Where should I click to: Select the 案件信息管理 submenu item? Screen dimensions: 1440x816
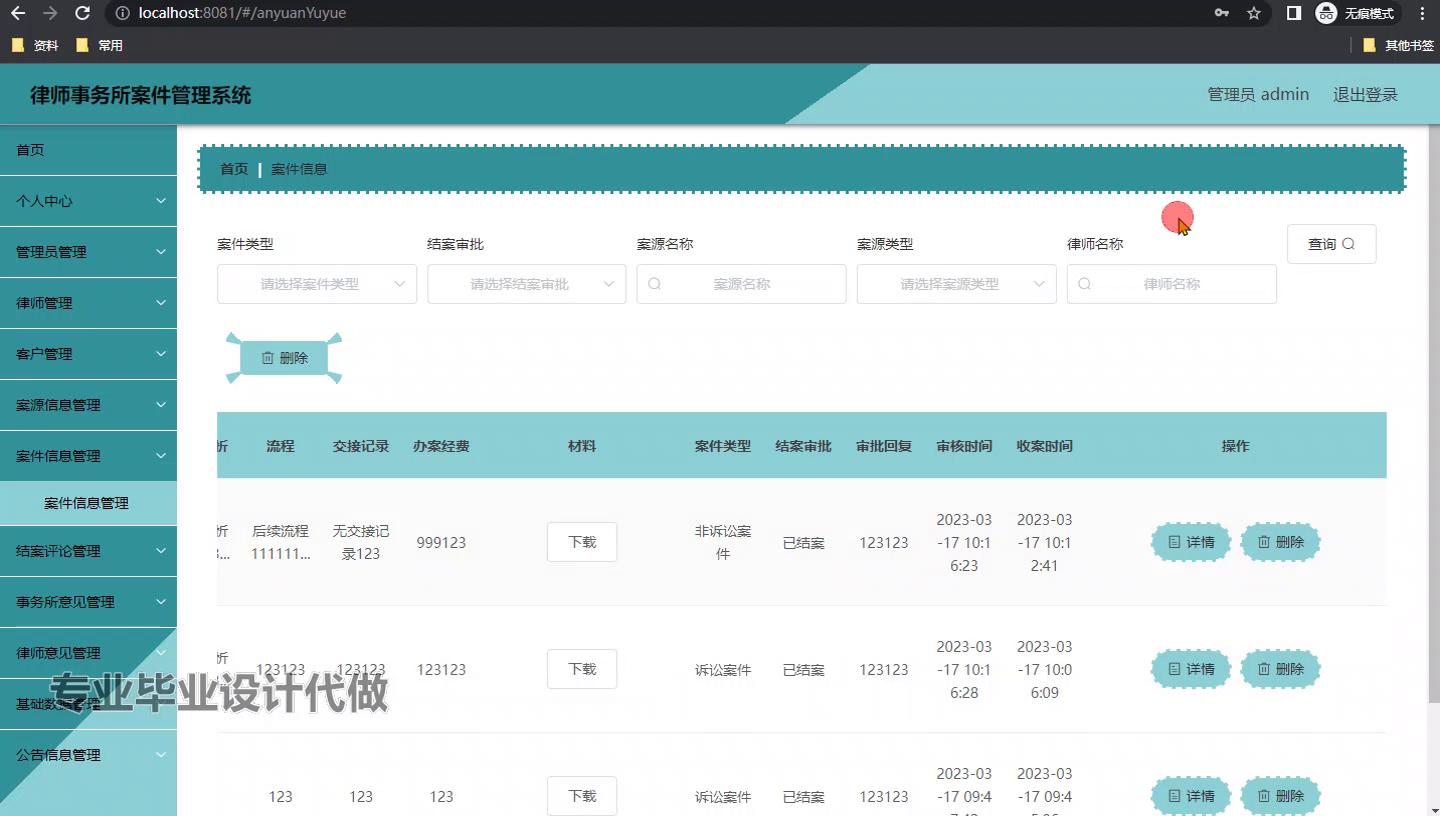(x=88, y=503)
